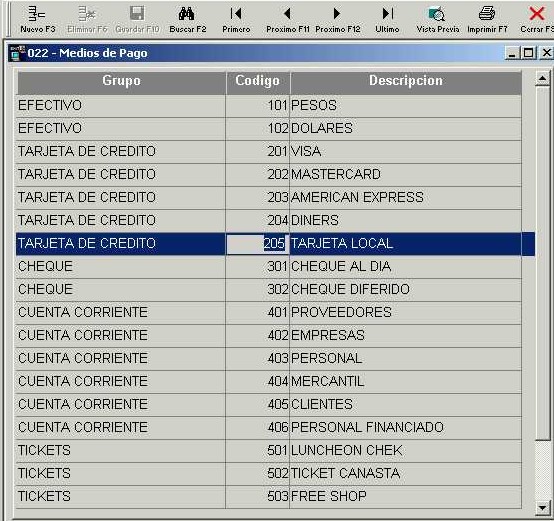
Task: Maximize the Medios de Pago window
Action: (x=528, y=53)
